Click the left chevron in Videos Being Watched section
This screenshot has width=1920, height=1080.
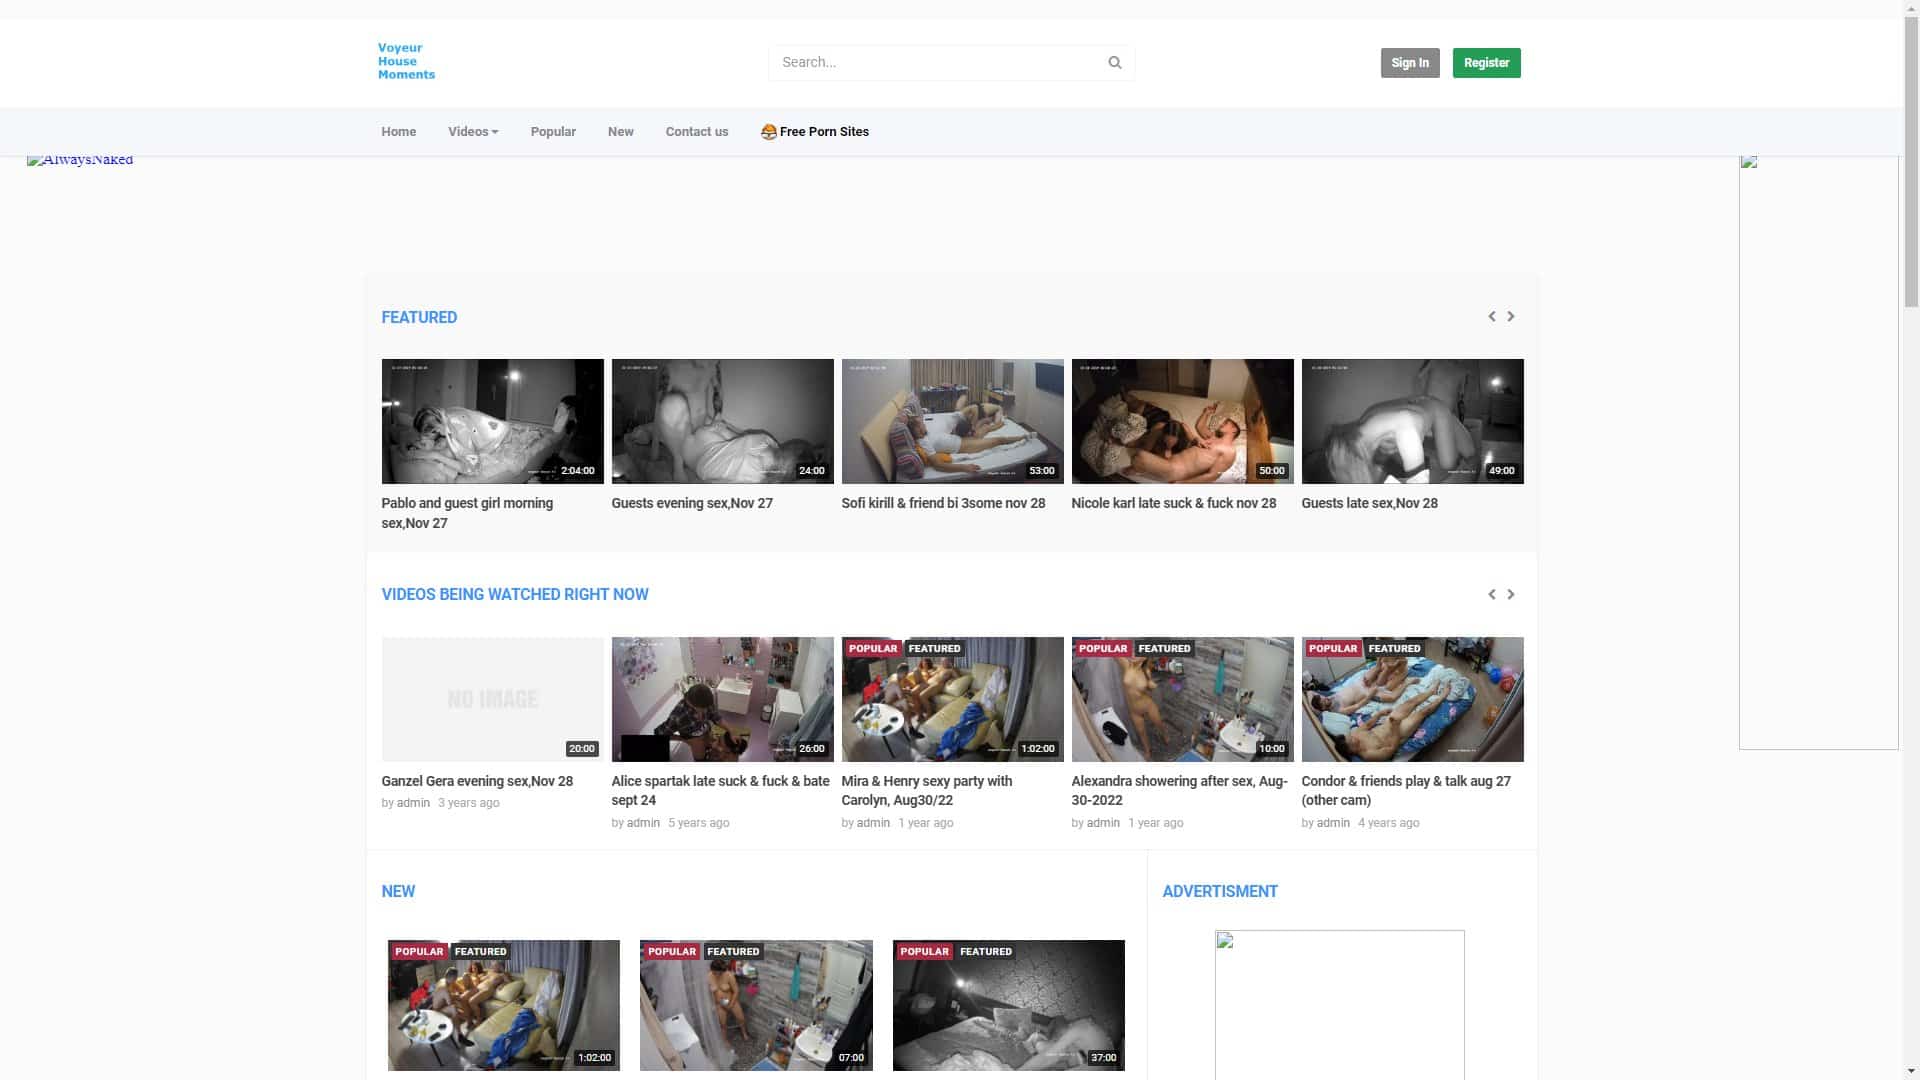(1490, 593)
